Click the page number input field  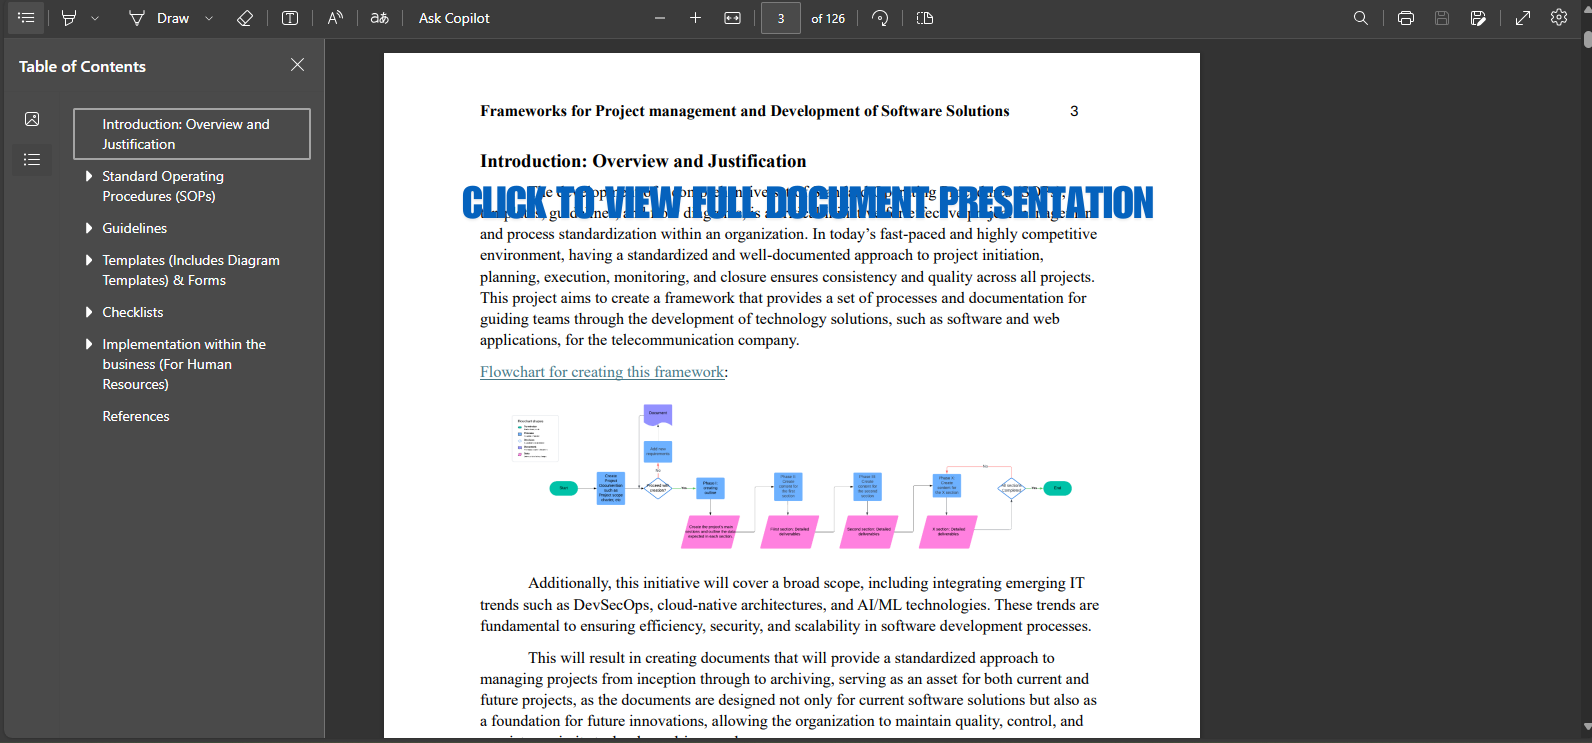click(x=781, y=18)
